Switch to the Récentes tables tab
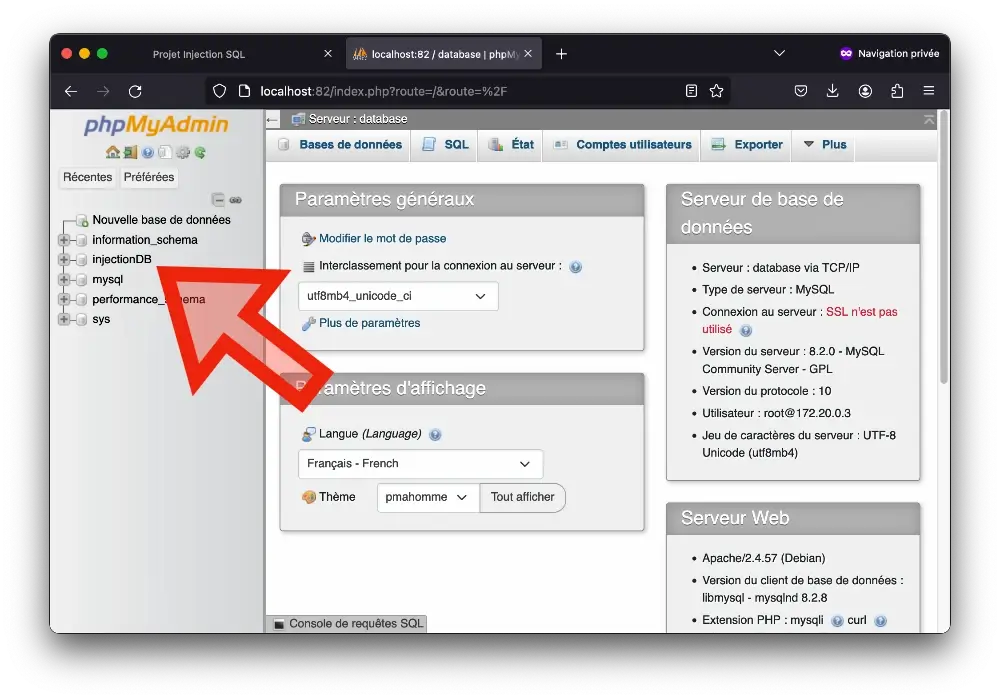 pos(87,177)
